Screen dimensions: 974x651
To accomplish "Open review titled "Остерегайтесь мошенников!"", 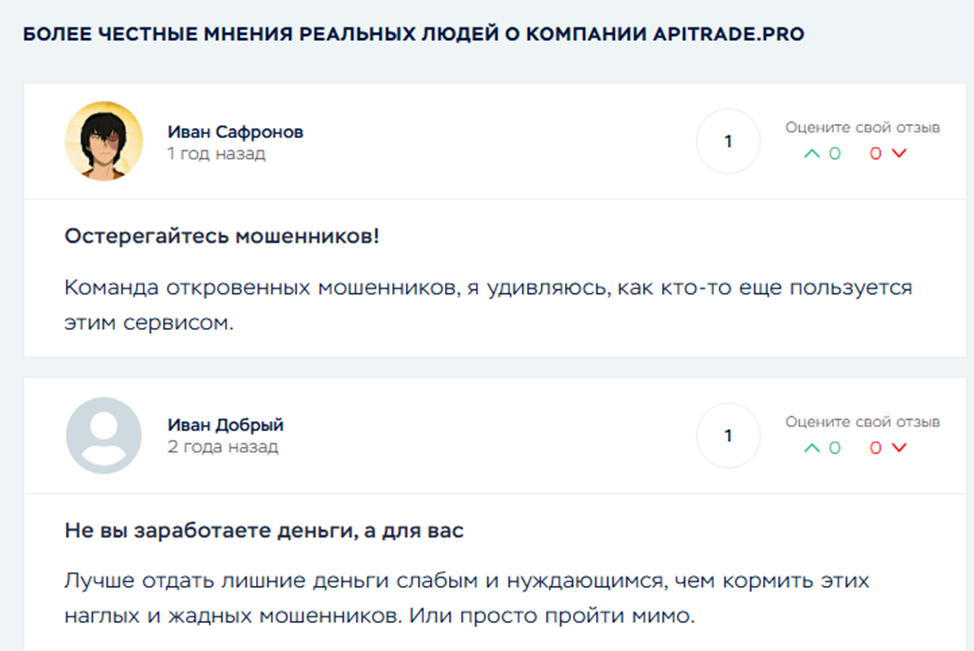I will click(222, 236).
